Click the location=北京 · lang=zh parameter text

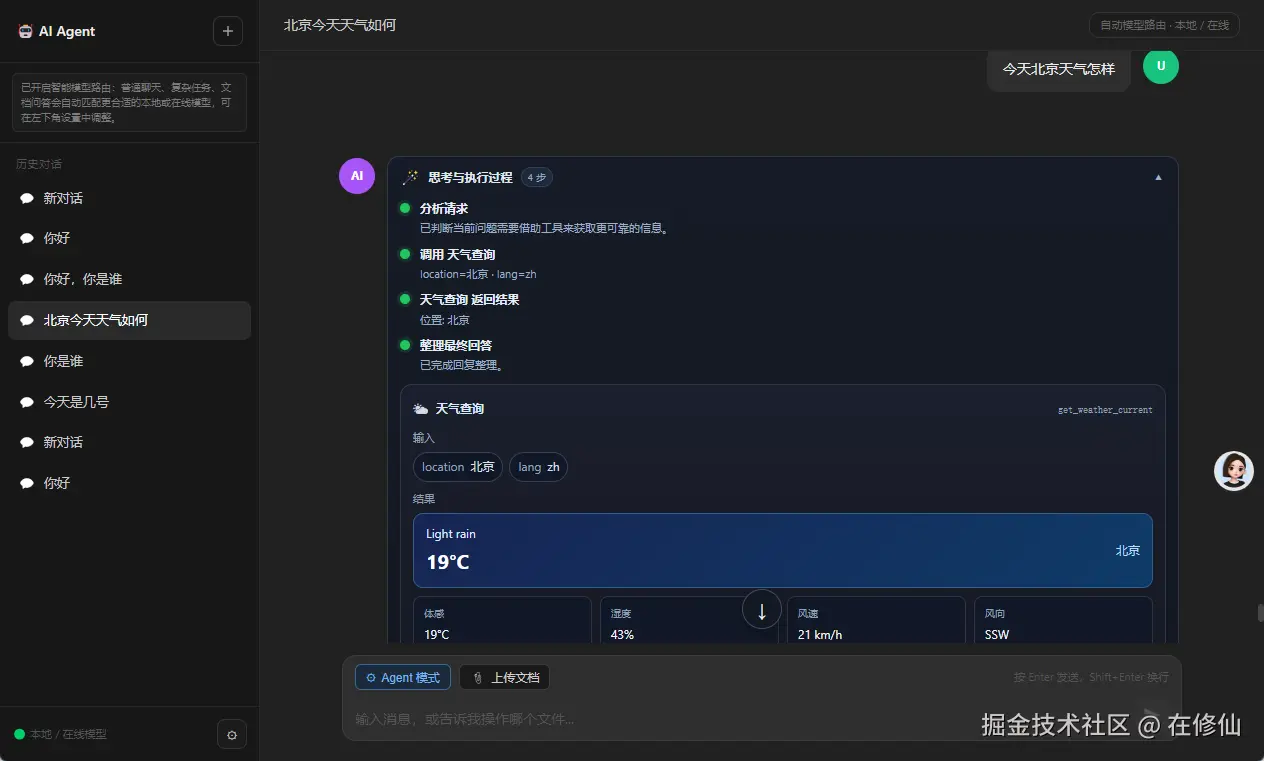tap(478, 274)
